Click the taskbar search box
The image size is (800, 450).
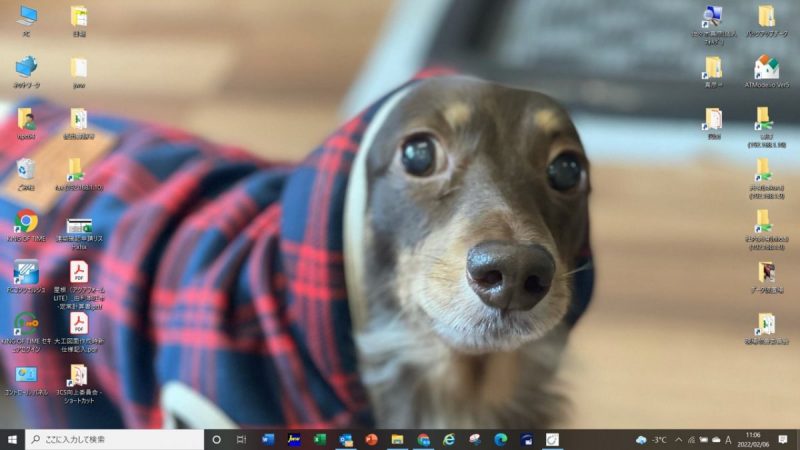[x=114, y=439]
